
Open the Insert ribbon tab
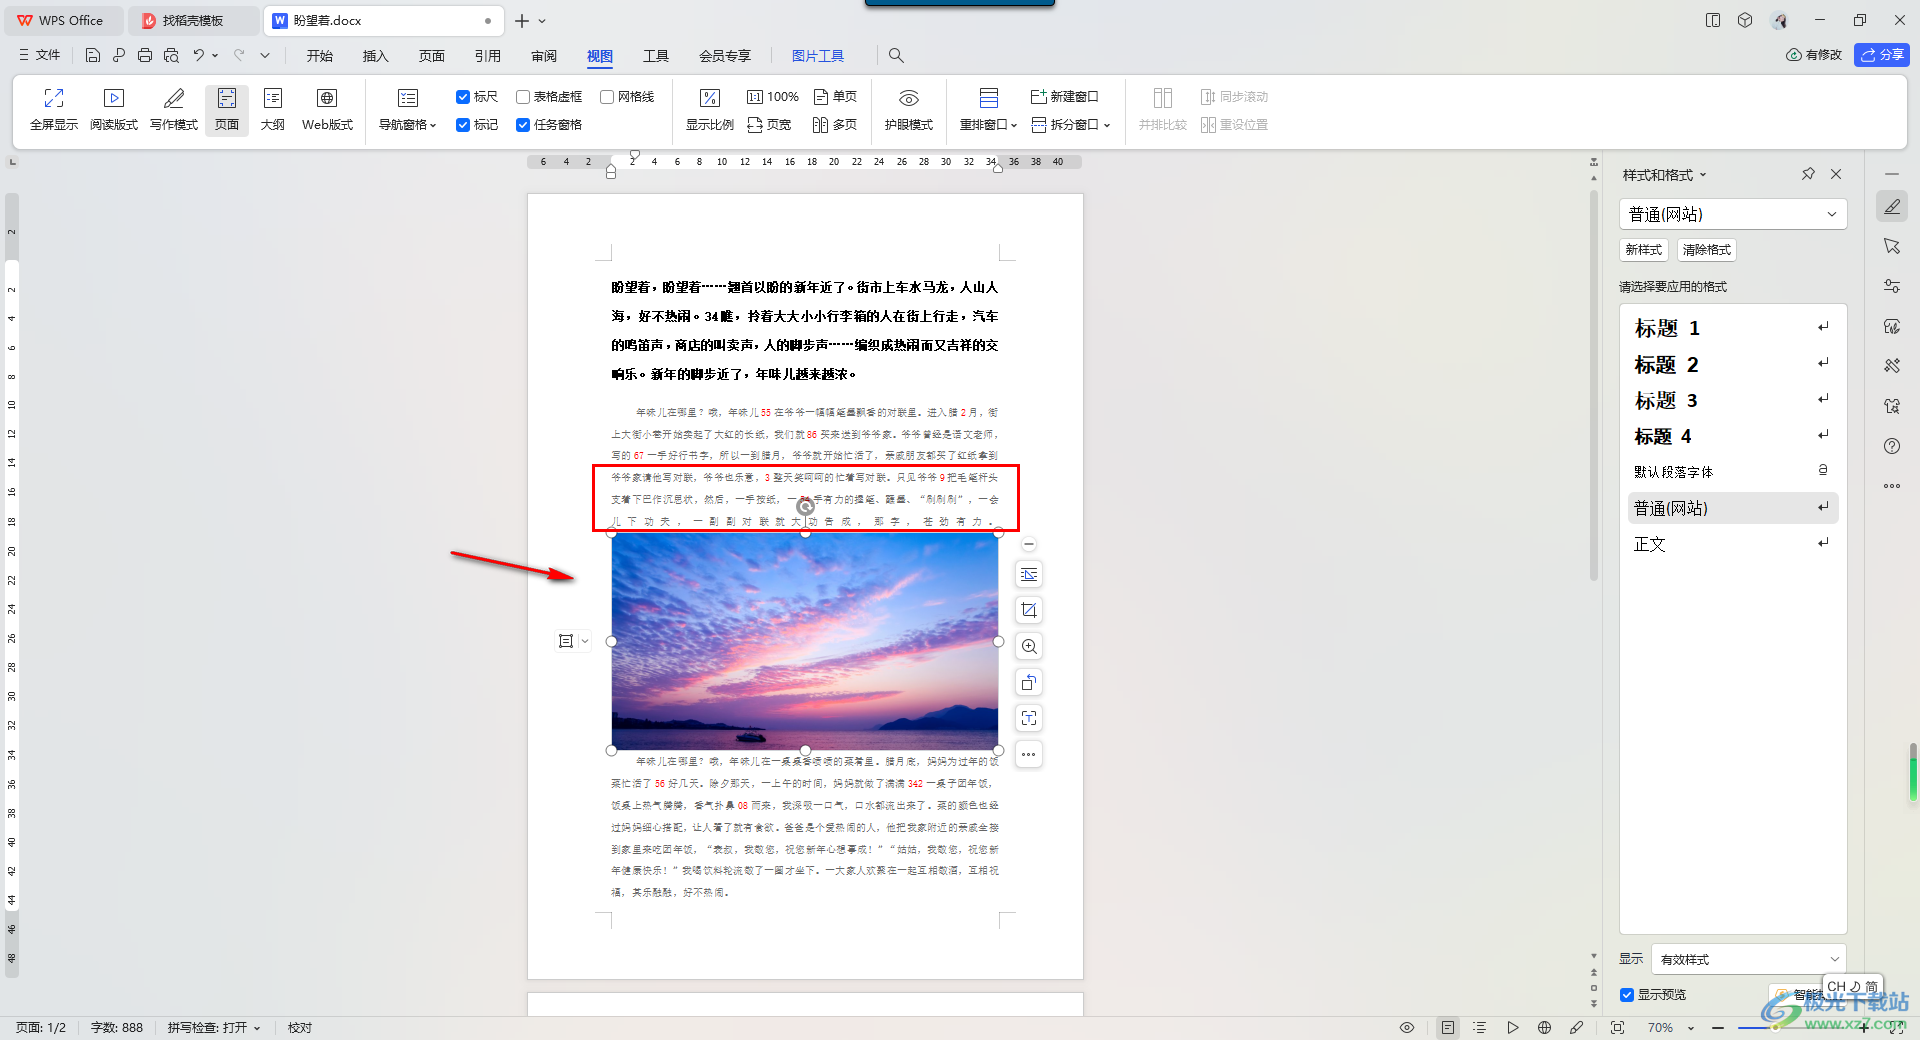point(376,56)
